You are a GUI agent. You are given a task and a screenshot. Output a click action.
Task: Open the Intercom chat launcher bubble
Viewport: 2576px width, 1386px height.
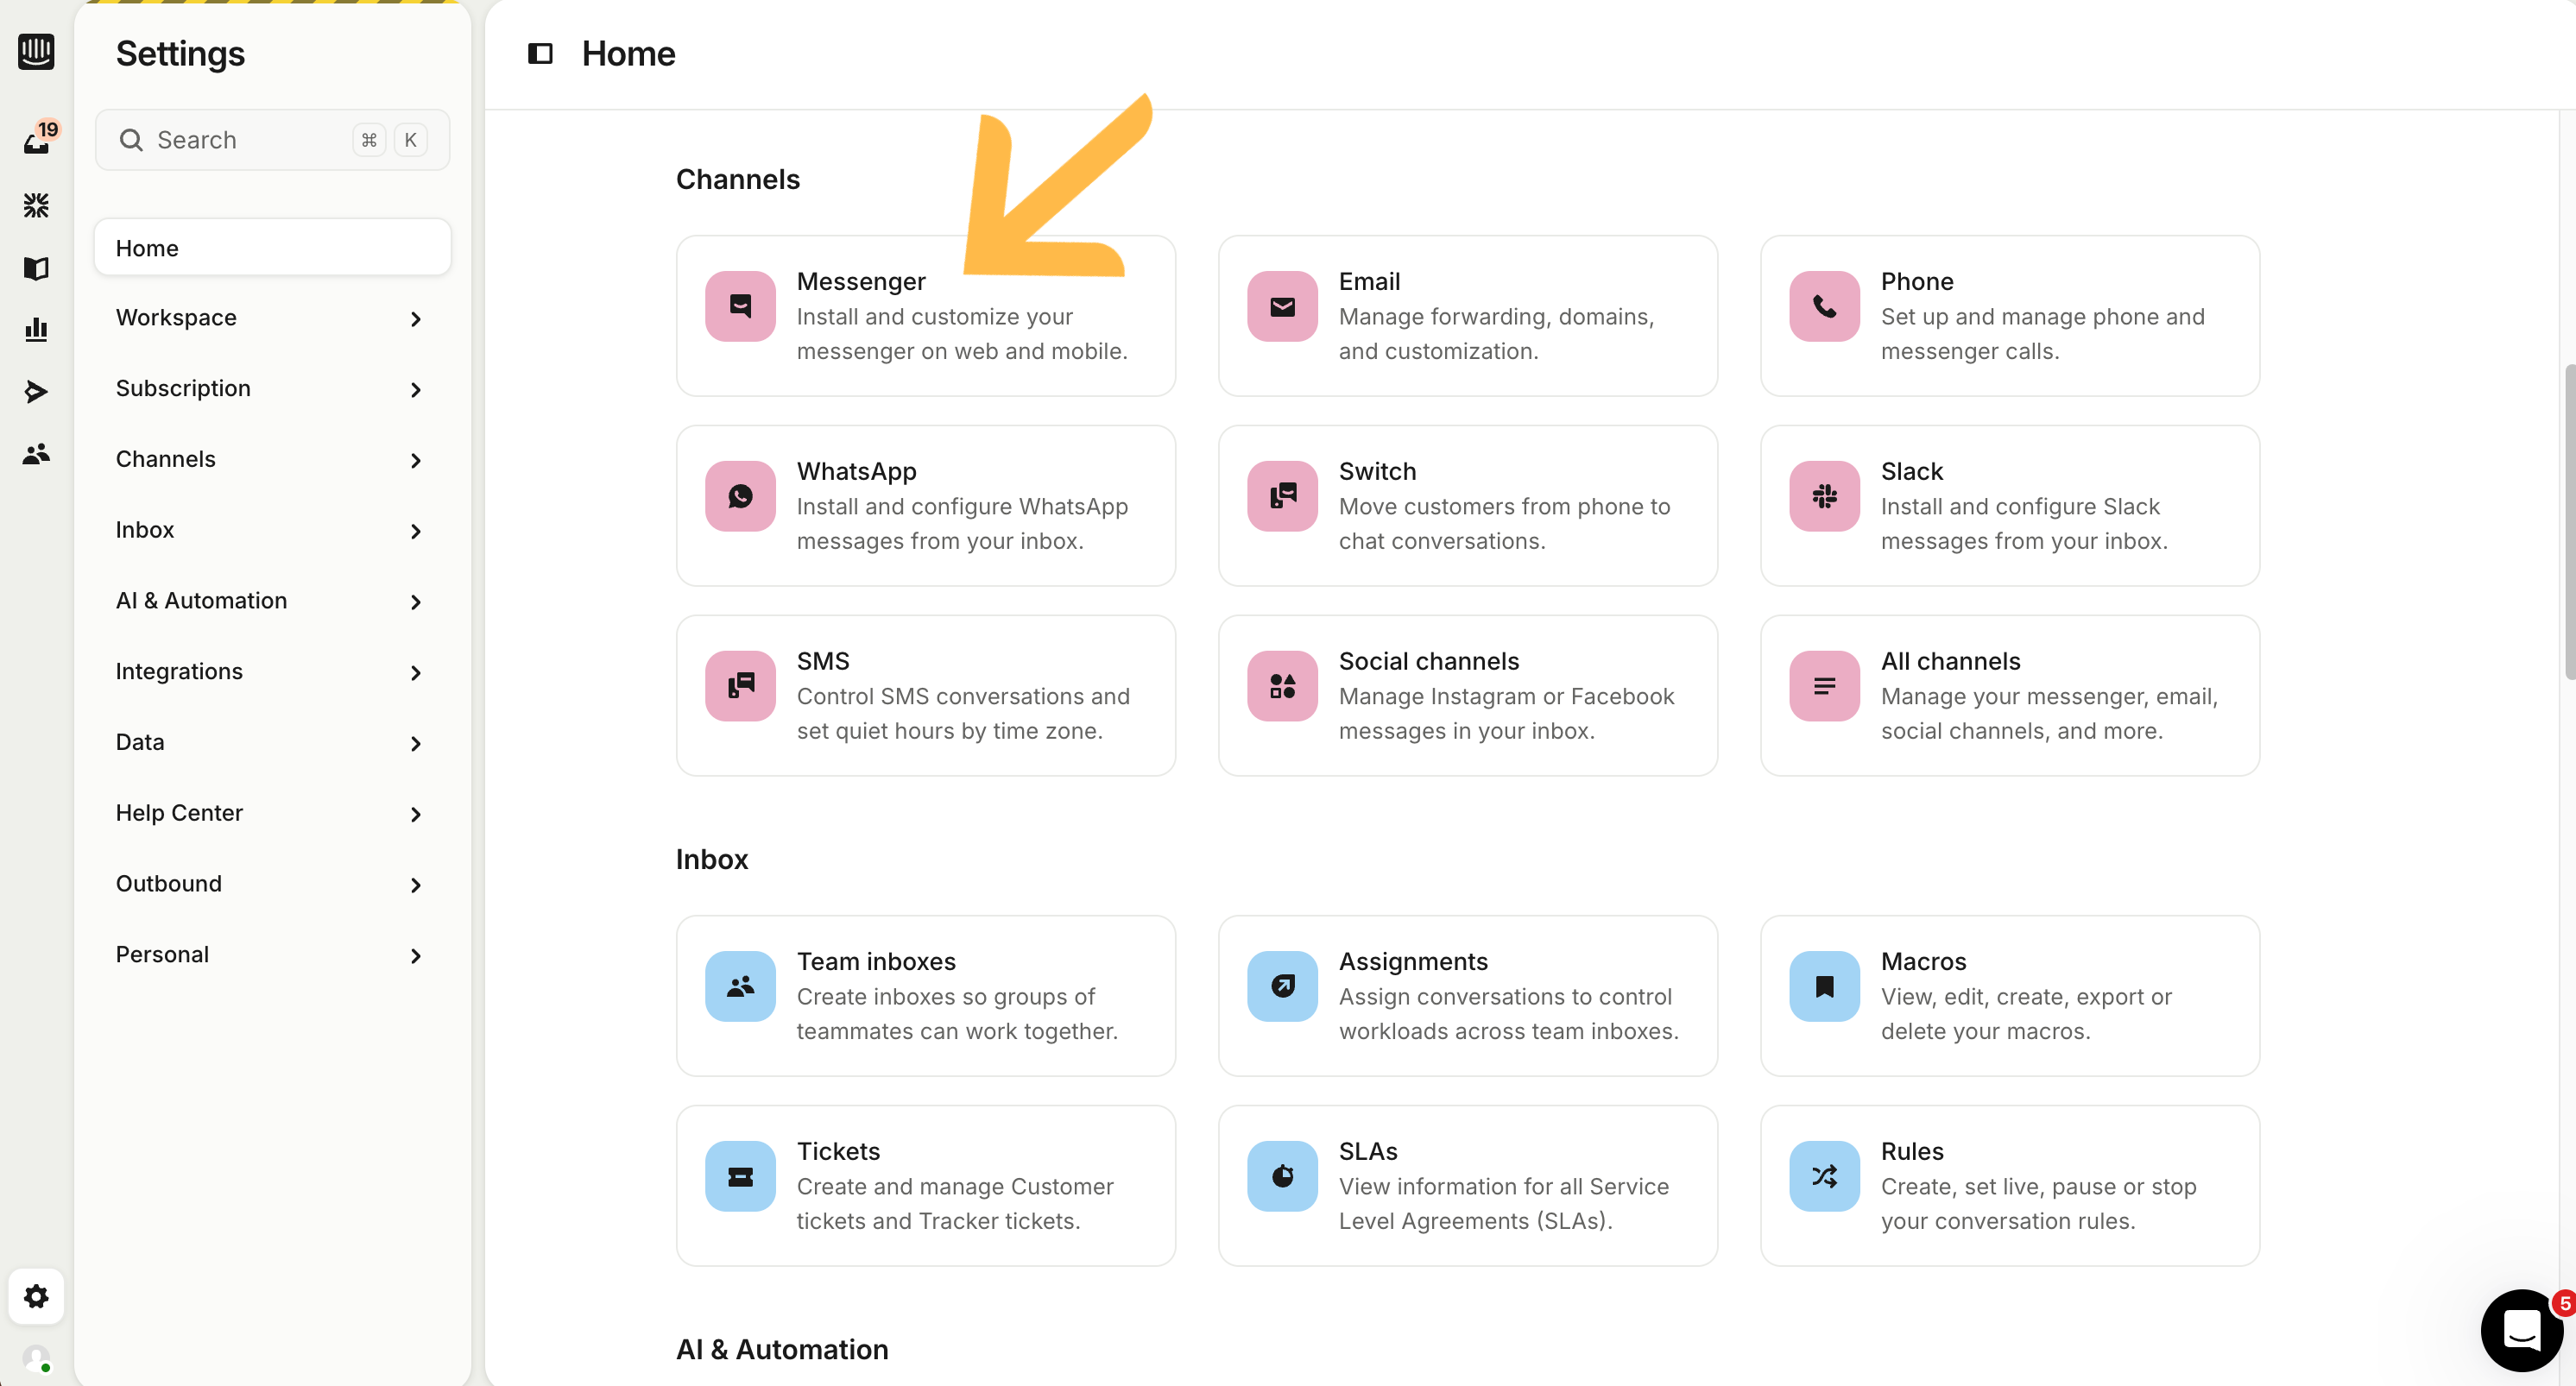tap(2520, 1330)
